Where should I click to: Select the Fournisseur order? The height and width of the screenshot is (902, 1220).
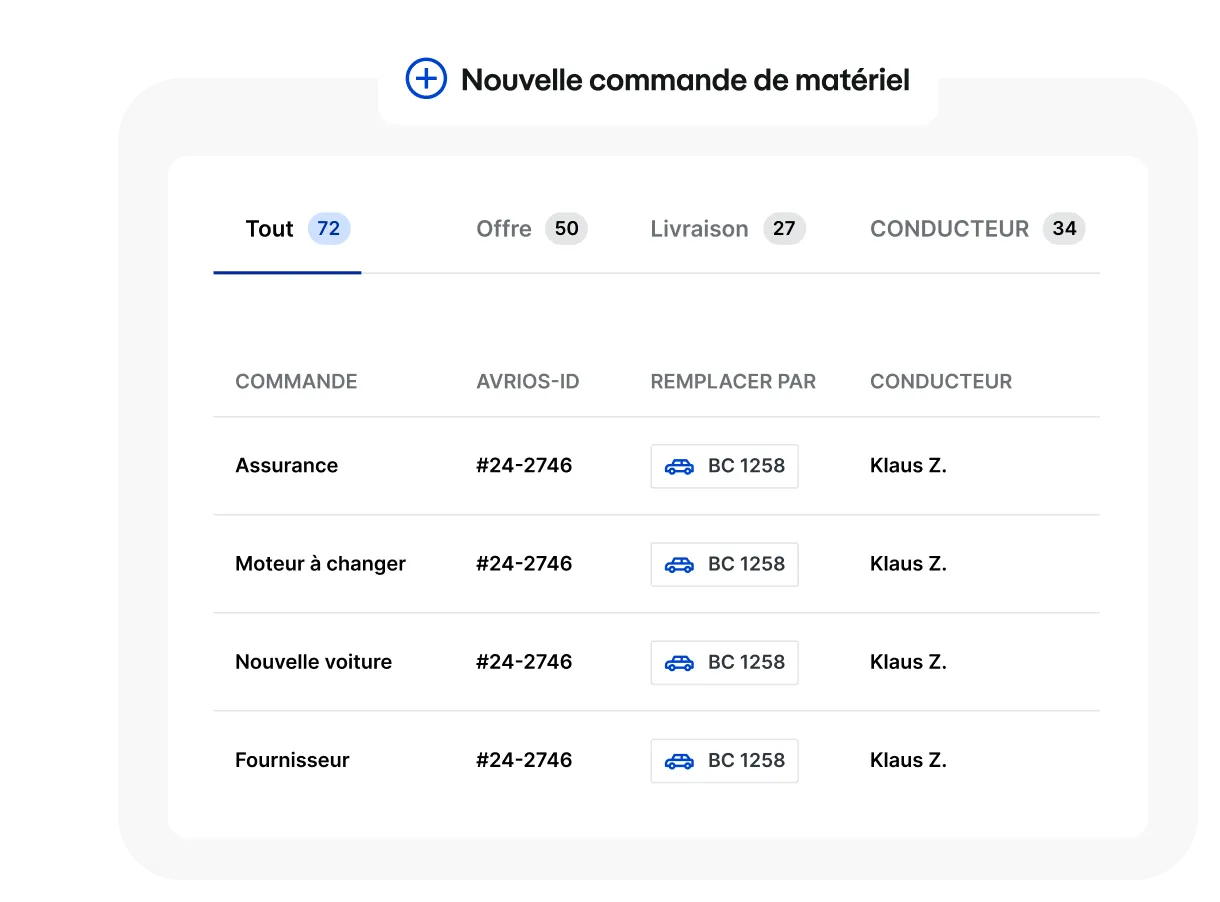point(656,760)
